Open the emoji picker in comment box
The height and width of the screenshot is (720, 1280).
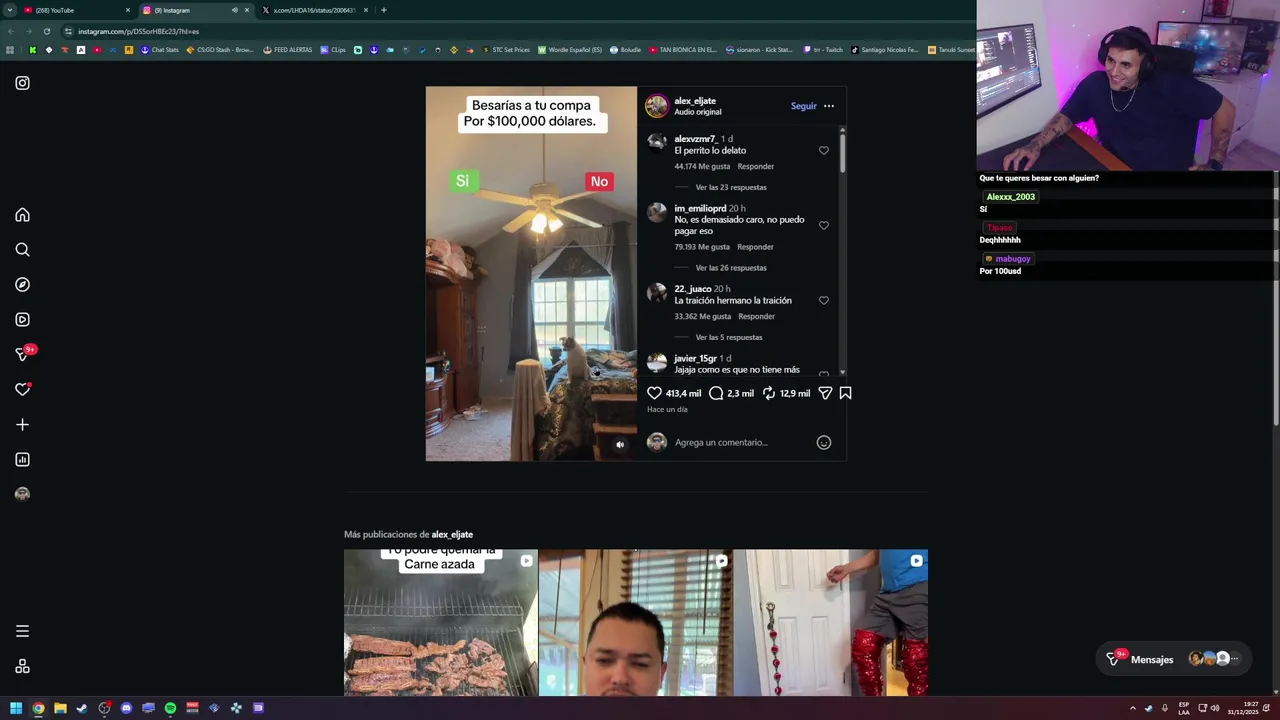(x=824, y=442)
